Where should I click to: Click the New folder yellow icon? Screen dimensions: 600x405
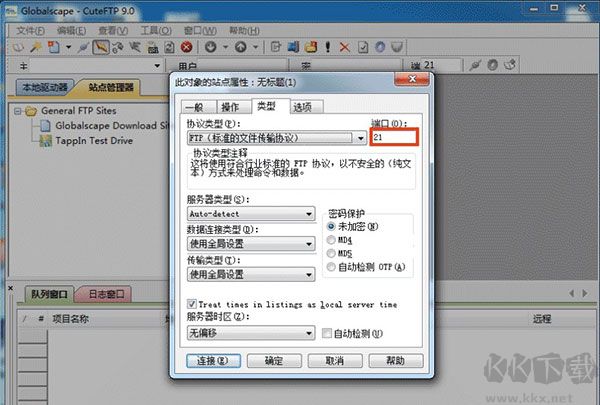click(x=311, y=47)
